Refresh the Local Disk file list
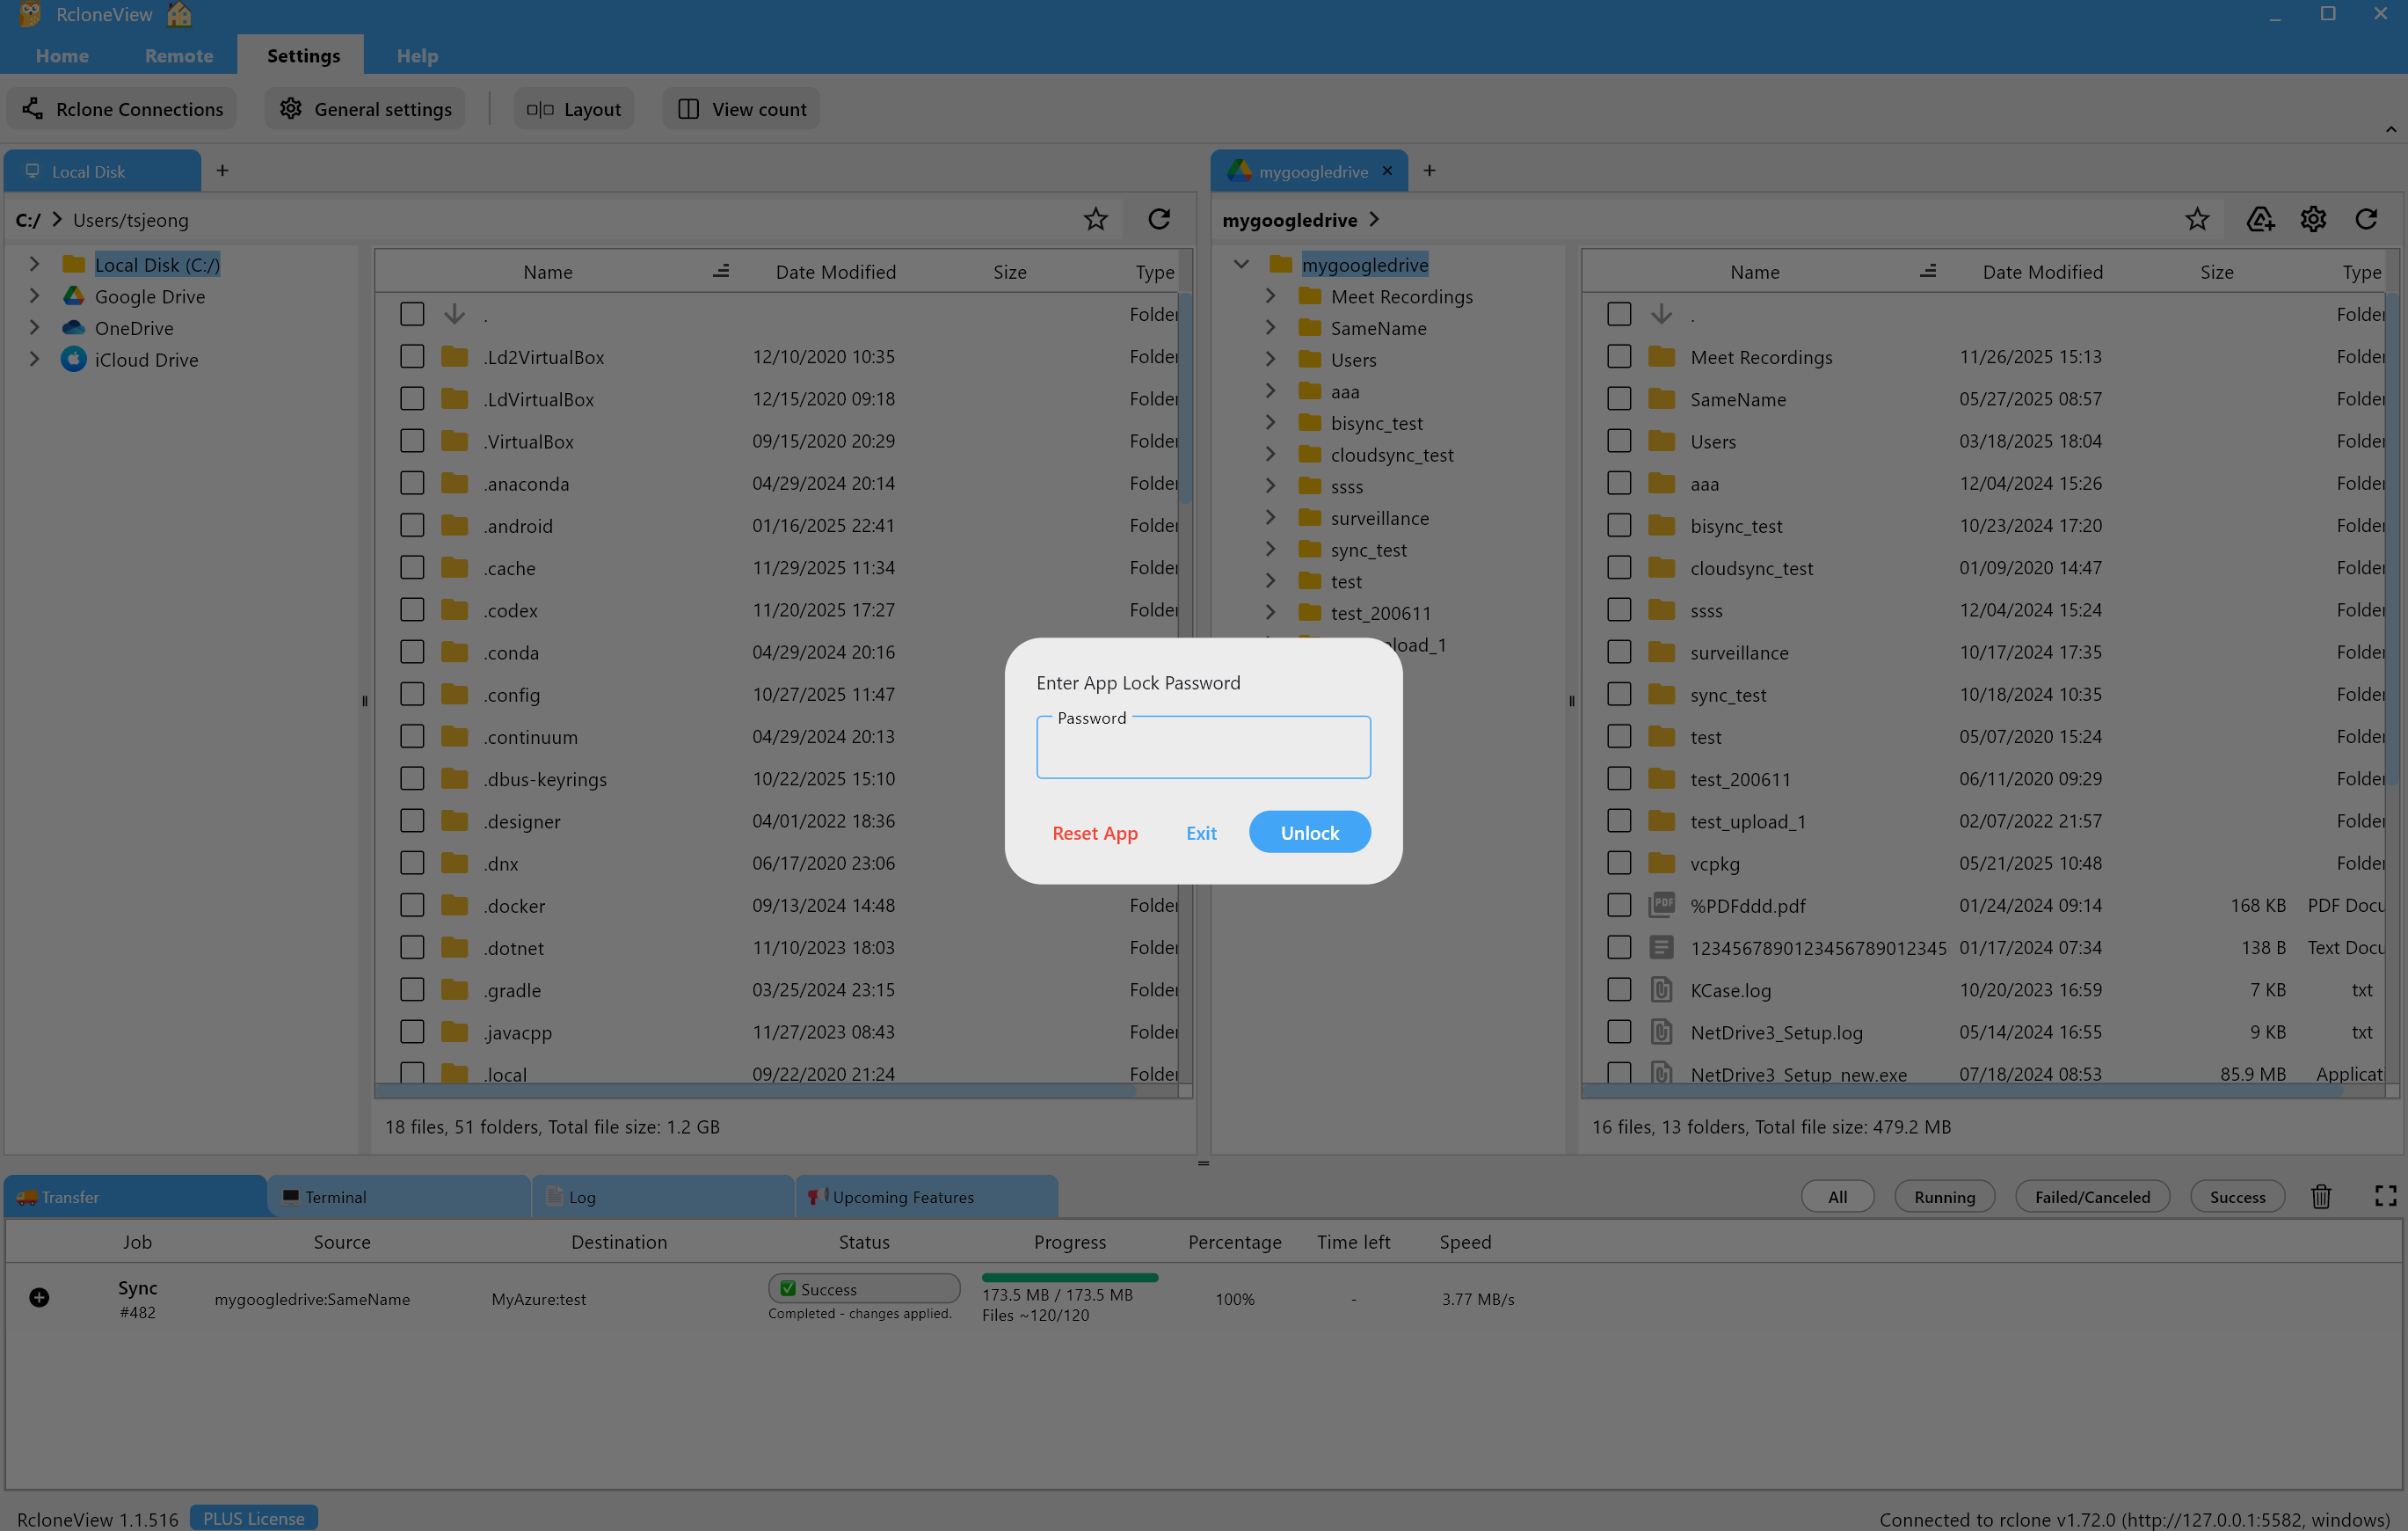2408x1531 pixels. pyautogui.click(x=1159, y=219)
